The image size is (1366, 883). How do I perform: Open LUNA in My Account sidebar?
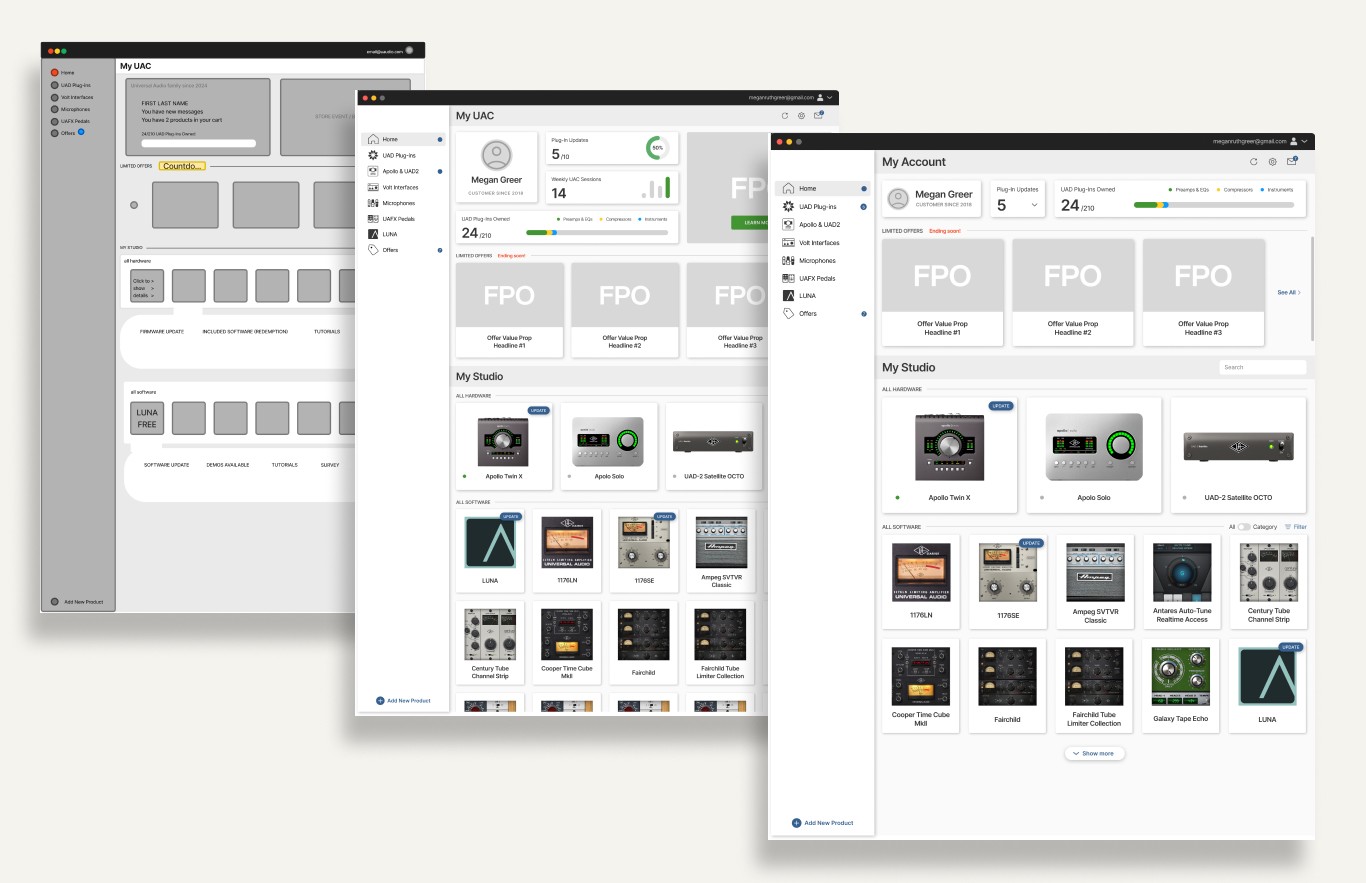pos(822,296)
